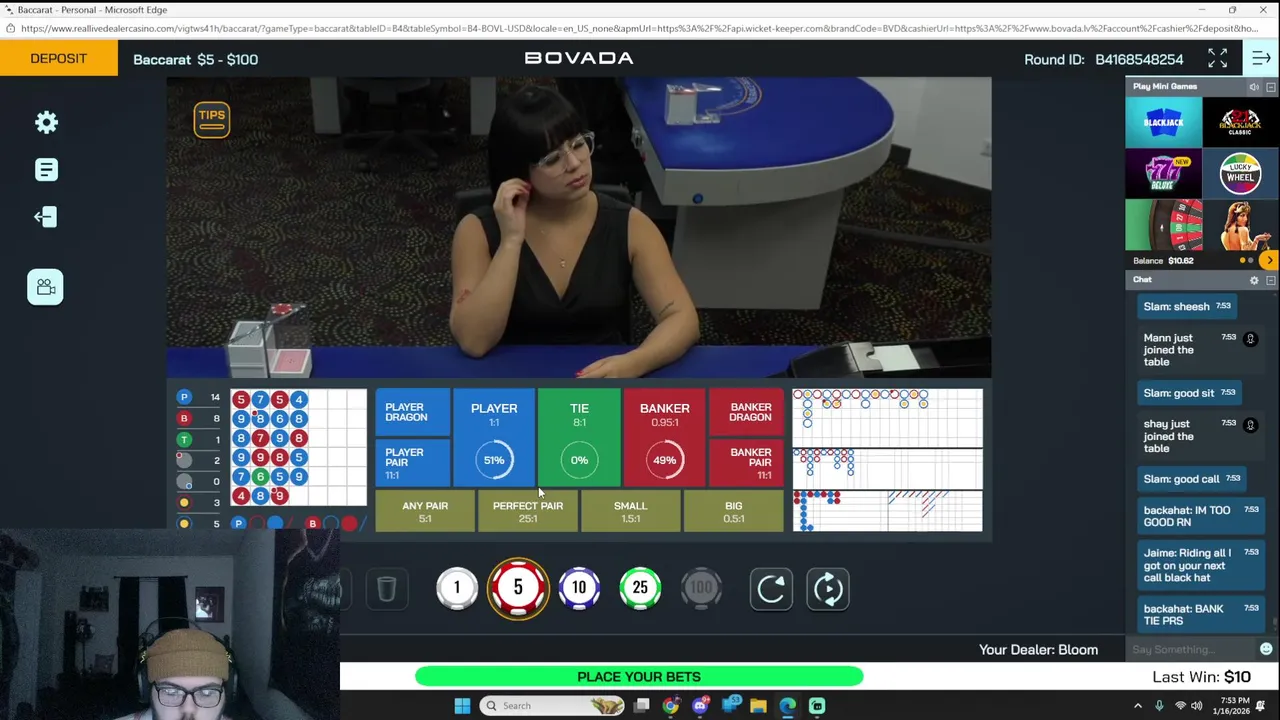Open chat settings gear icon
1280x720 pixels.
click(x=1254, y=280)
